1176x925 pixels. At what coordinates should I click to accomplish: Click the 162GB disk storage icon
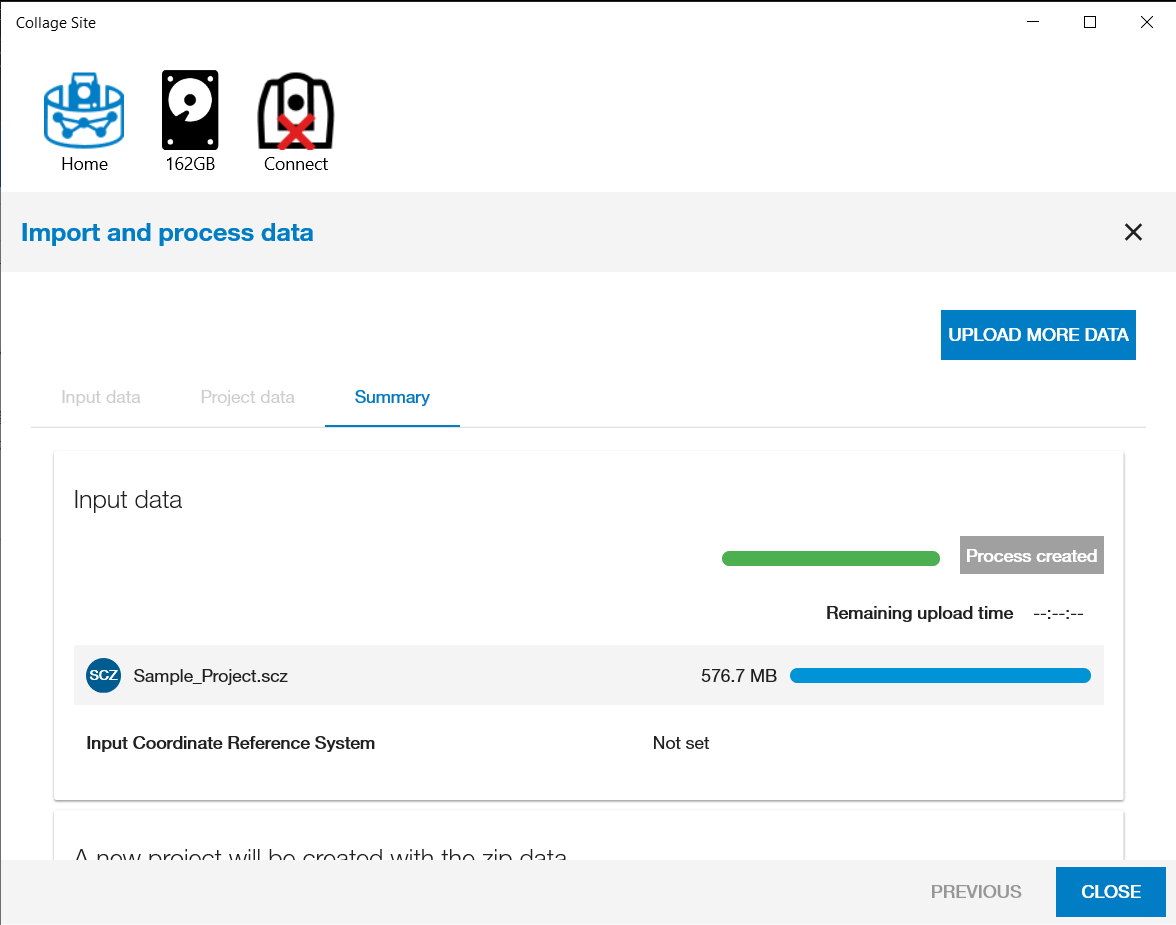(190, 112)
